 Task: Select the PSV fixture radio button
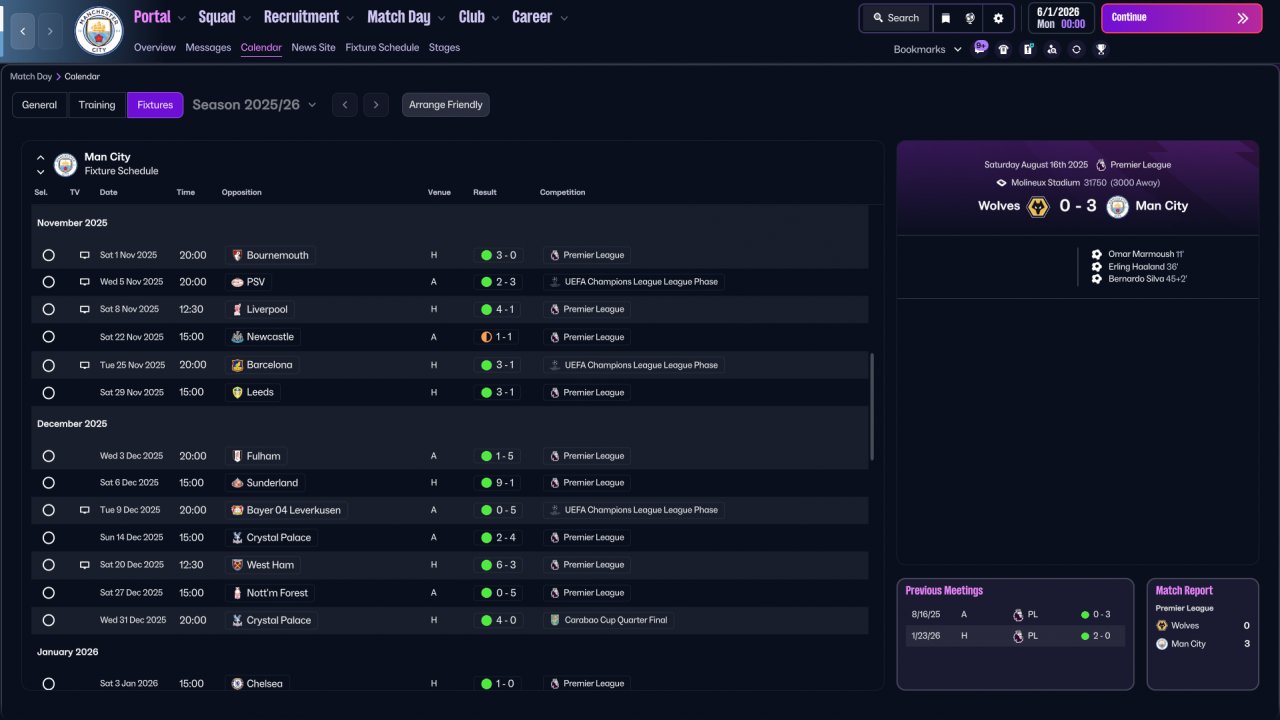pos(48,282)
